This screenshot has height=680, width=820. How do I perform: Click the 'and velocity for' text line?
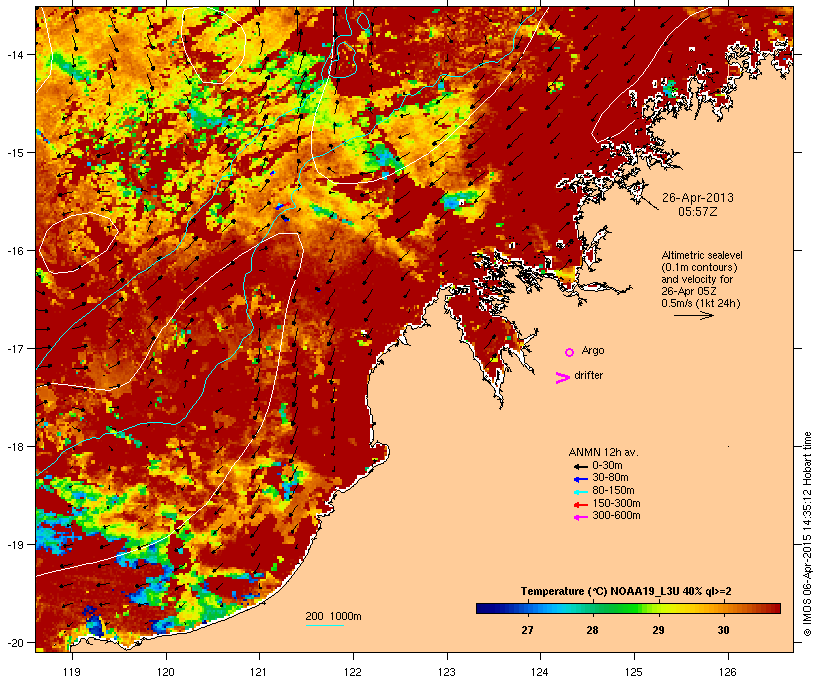[697, 279]
